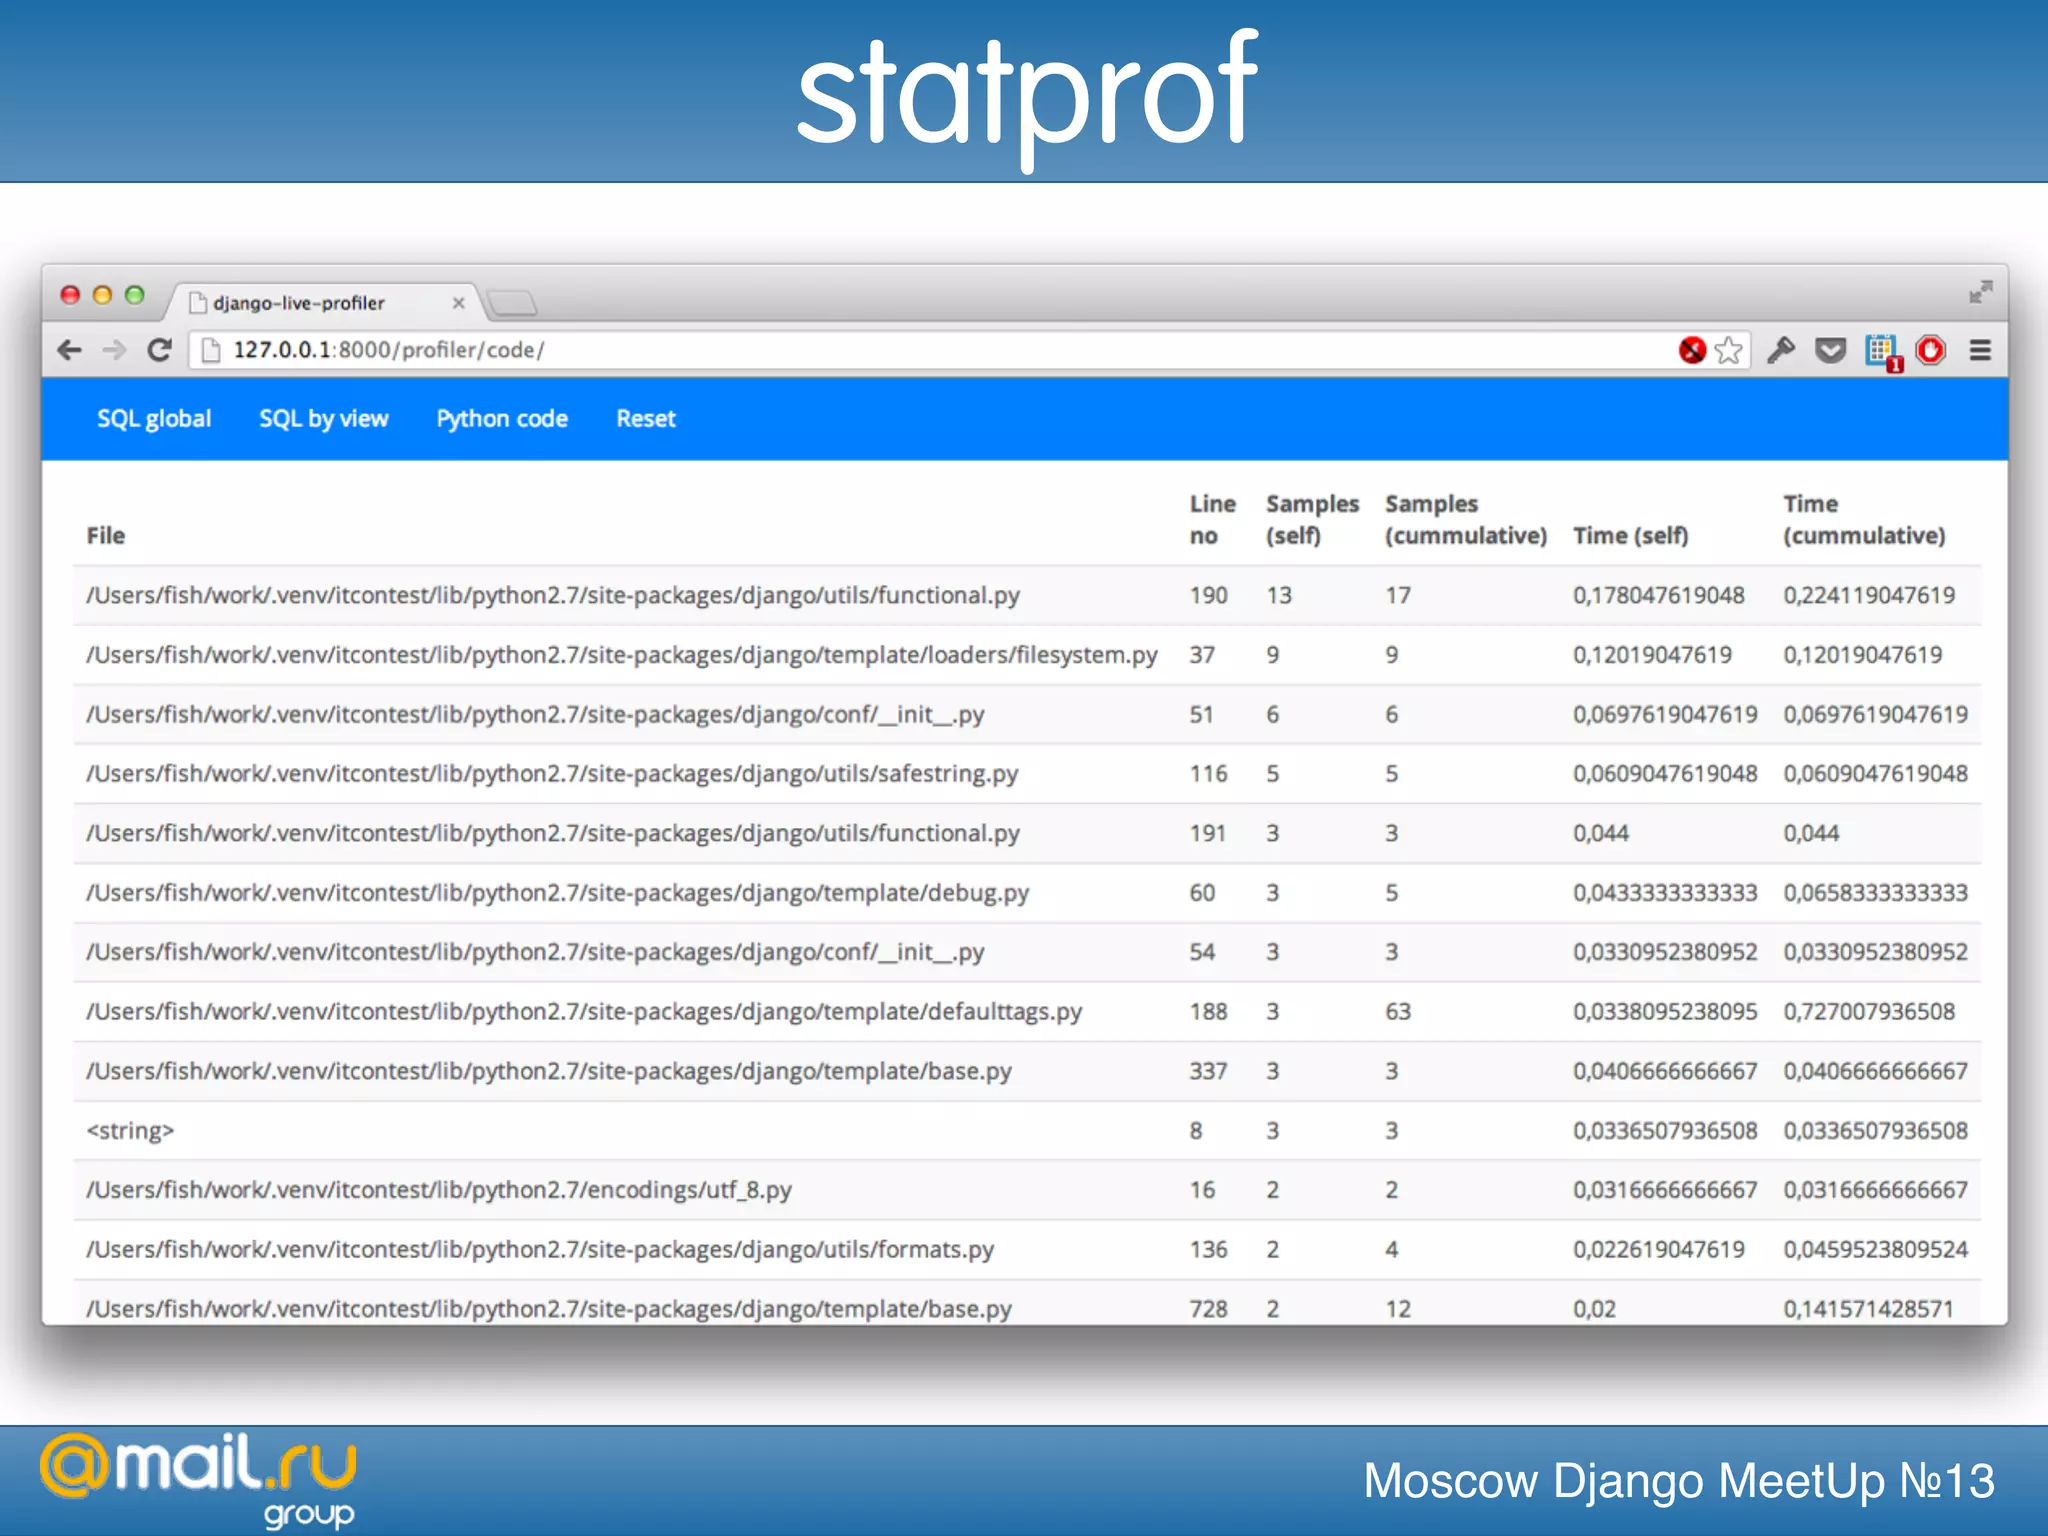Open a new browser tab

[x=513, y=303]
